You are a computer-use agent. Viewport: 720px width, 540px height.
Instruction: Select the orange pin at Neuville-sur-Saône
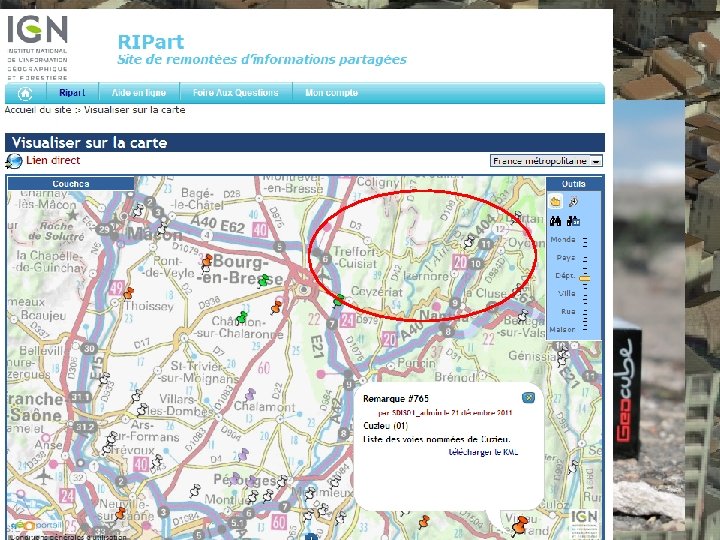click(x=120, y=513)
